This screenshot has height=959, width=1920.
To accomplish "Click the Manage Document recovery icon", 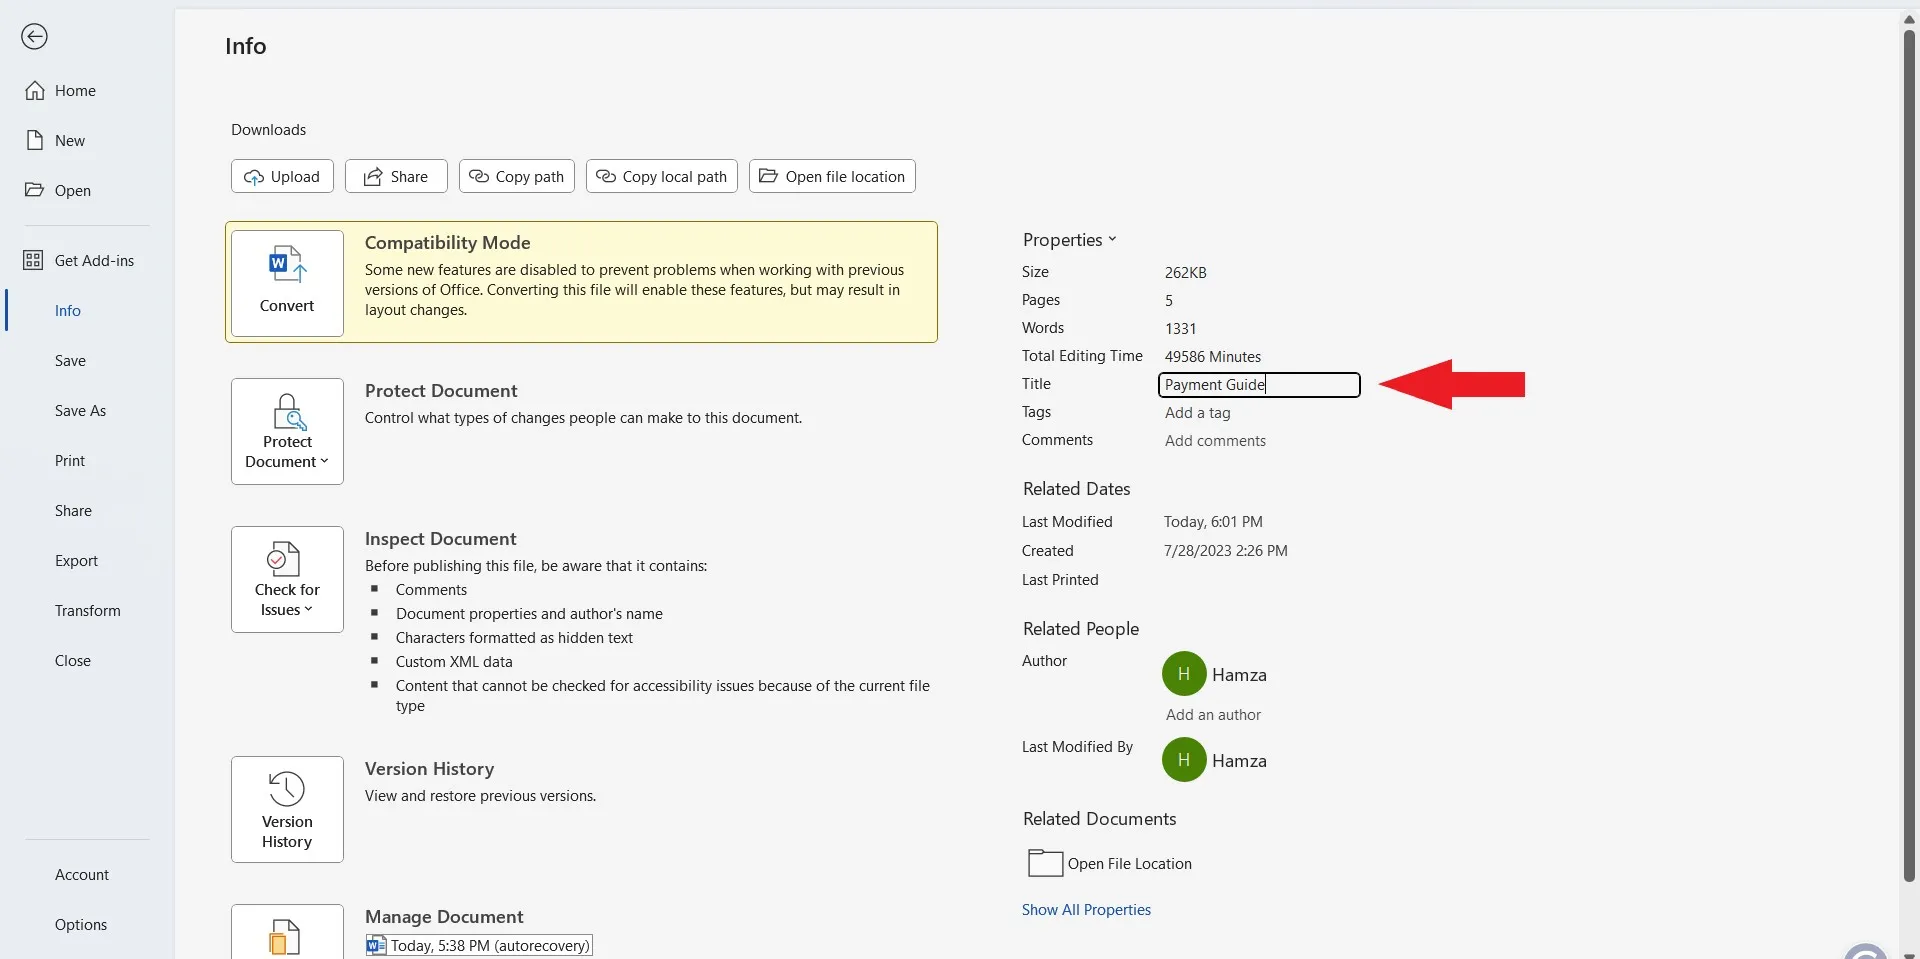I will (x=286, y=938).
